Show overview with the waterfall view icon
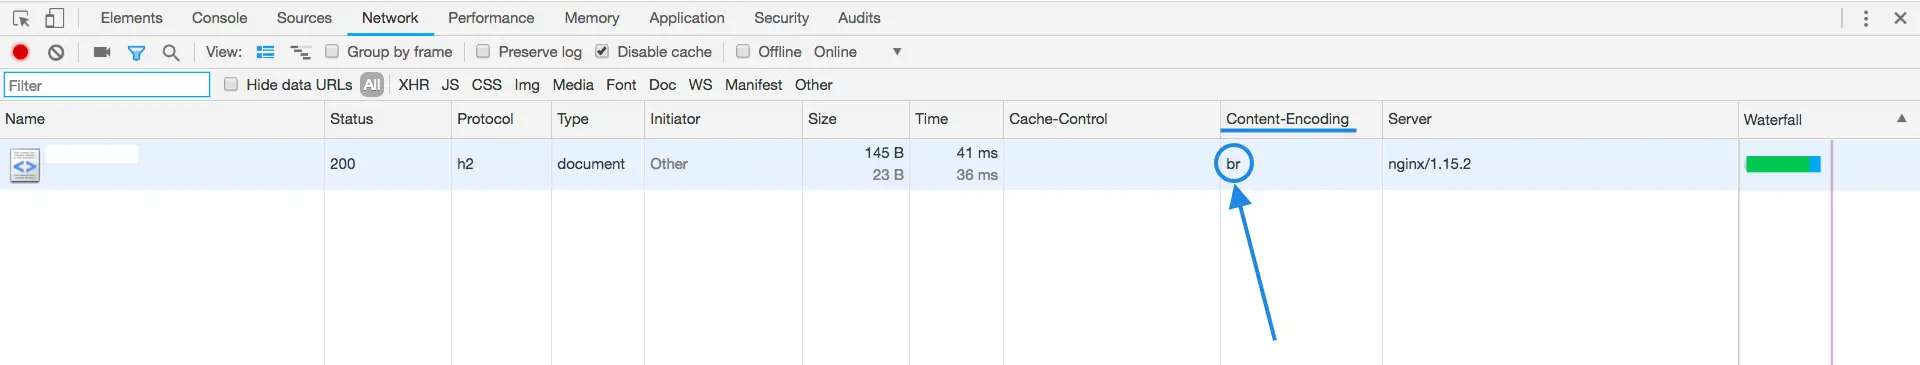 click(x=300, y=52)
